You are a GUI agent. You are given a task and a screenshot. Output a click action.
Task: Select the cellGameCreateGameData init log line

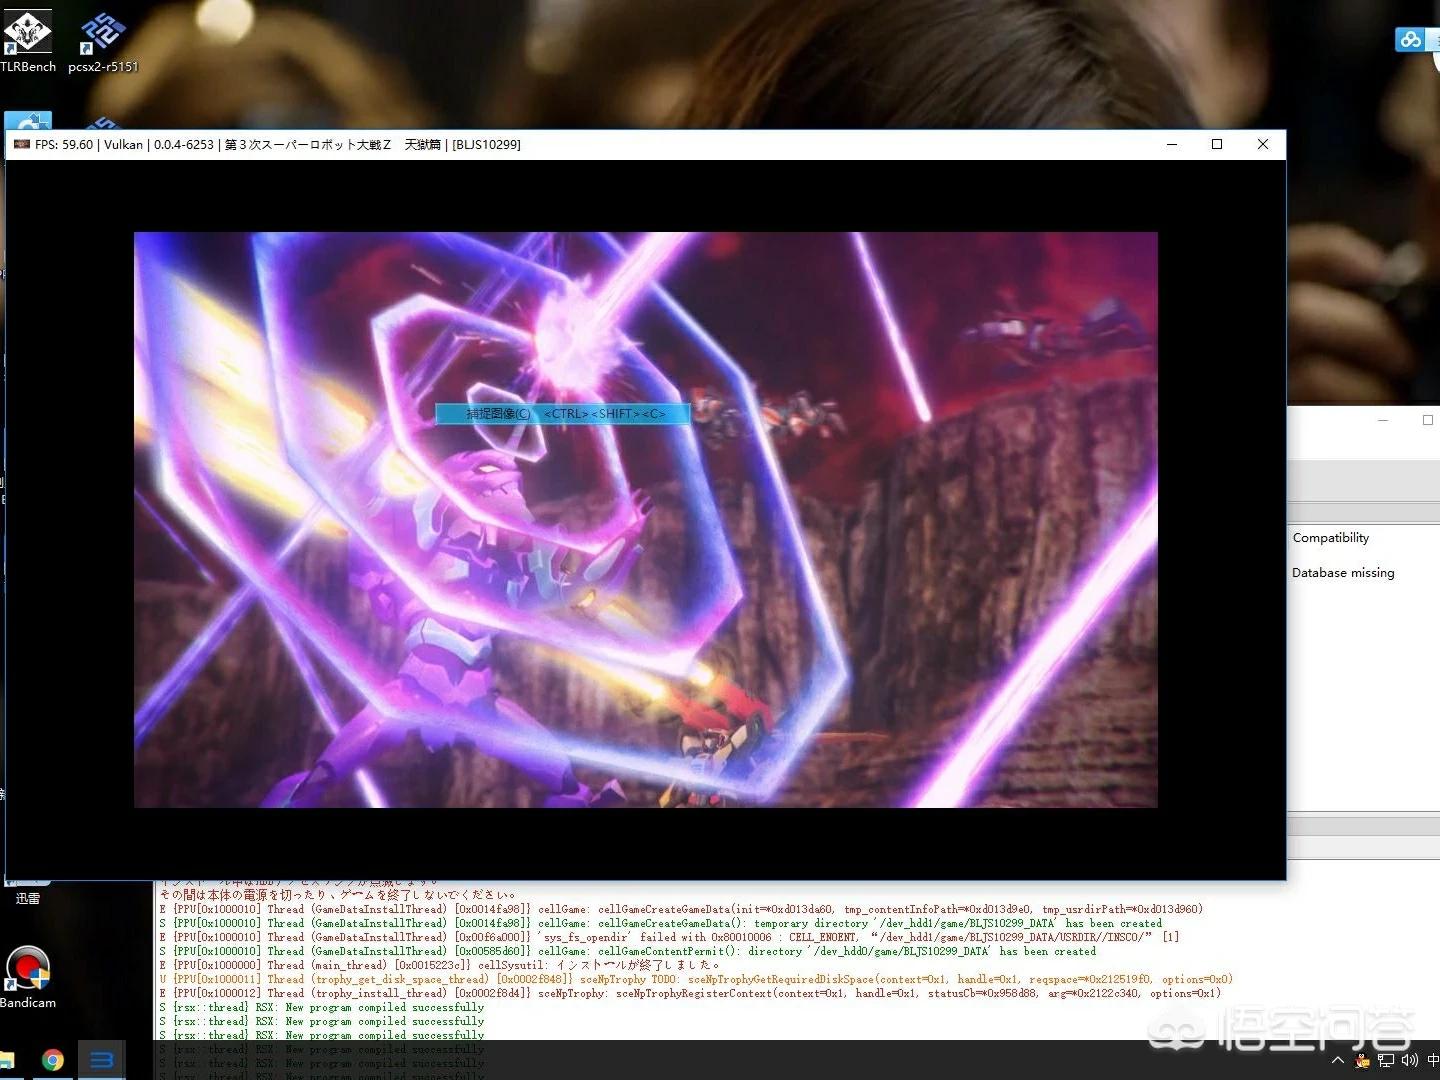click(681, 910)
